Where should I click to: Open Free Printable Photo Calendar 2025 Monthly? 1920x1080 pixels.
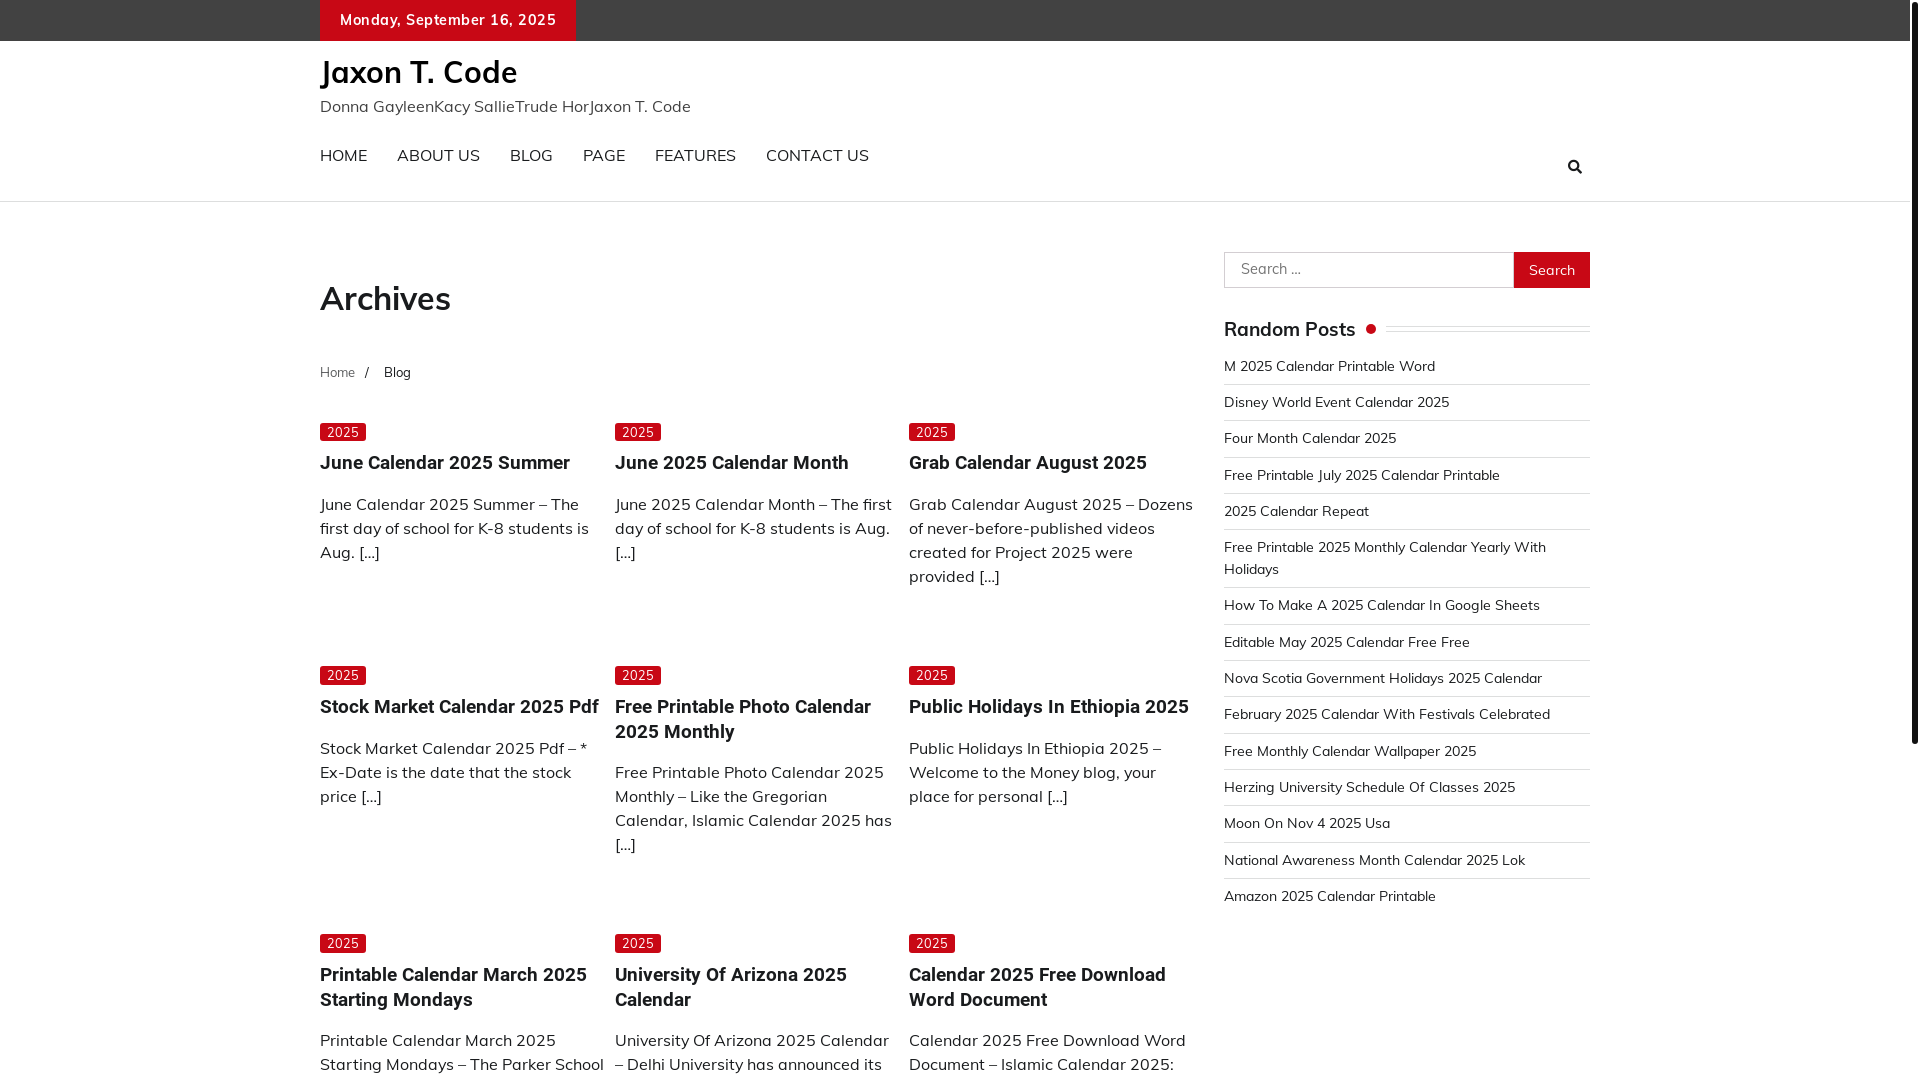point(742,719)
